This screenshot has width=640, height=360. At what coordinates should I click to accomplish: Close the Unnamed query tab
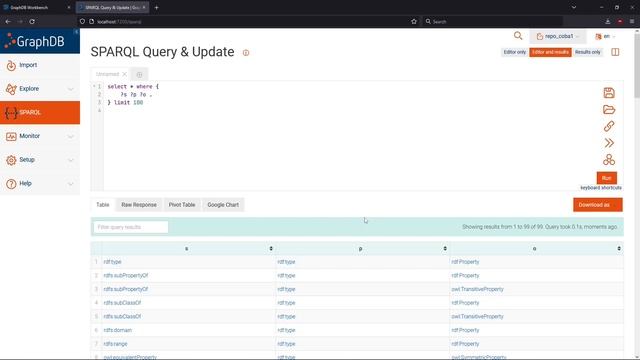point(124,74)
